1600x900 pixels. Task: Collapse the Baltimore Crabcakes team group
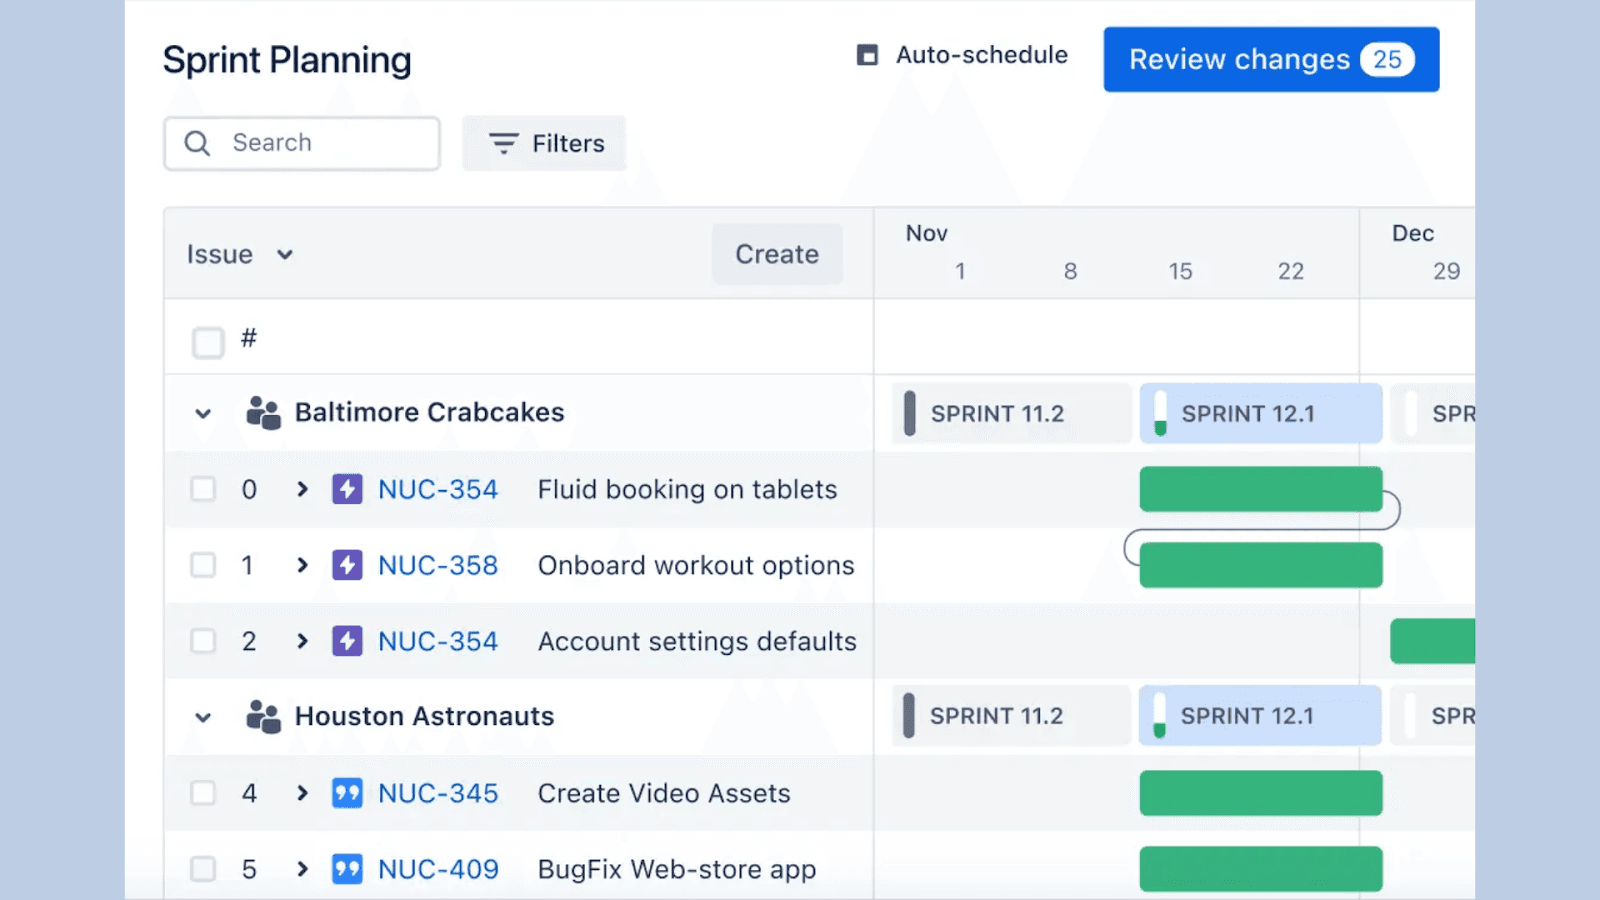pyautogui.click(x=203, y=413)
